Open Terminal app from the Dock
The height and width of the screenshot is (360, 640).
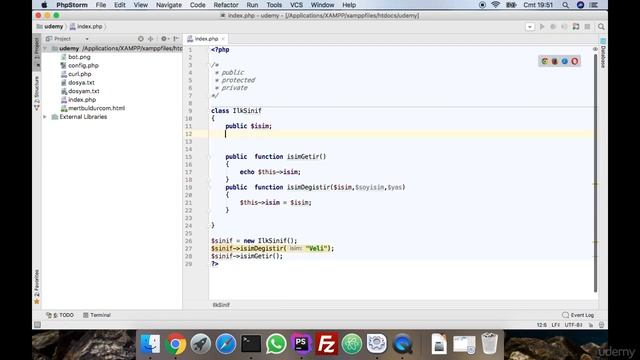251,344
